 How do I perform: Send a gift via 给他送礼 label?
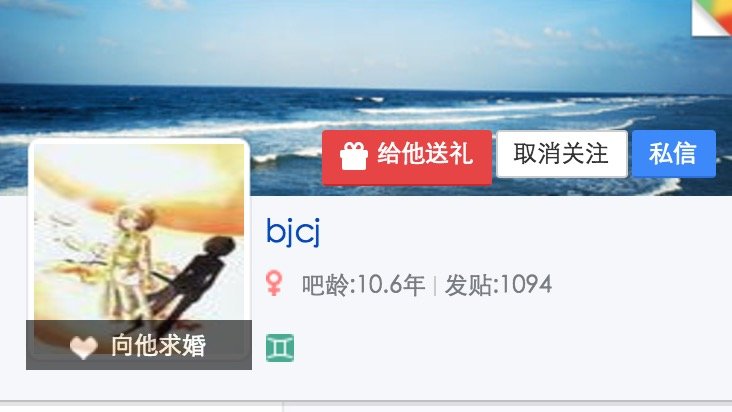tap(425, 154)
